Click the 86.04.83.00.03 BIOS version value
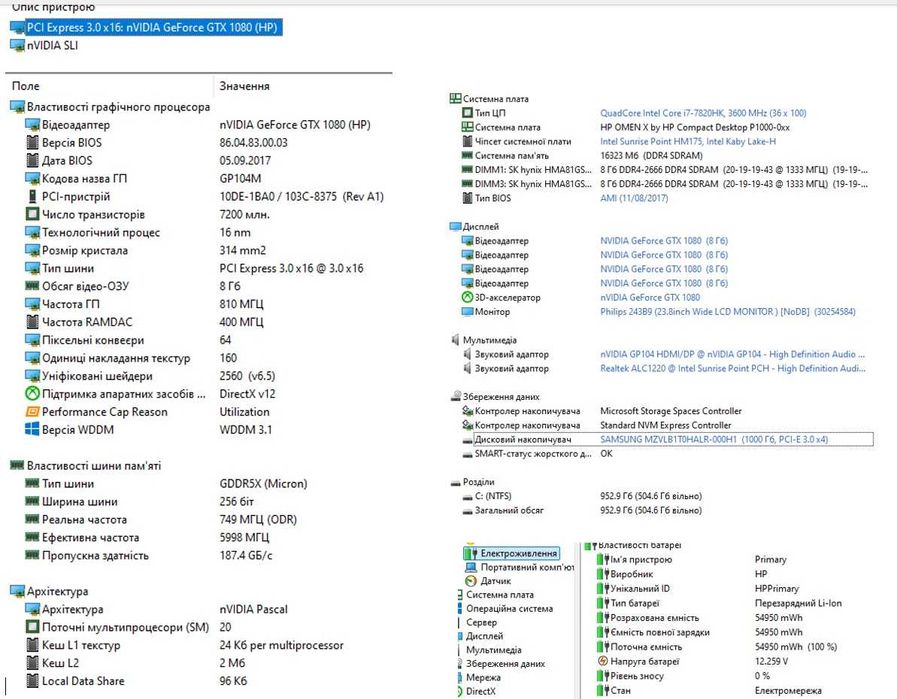The width and height of the screenshot is (897, 699). click(253, 142)
